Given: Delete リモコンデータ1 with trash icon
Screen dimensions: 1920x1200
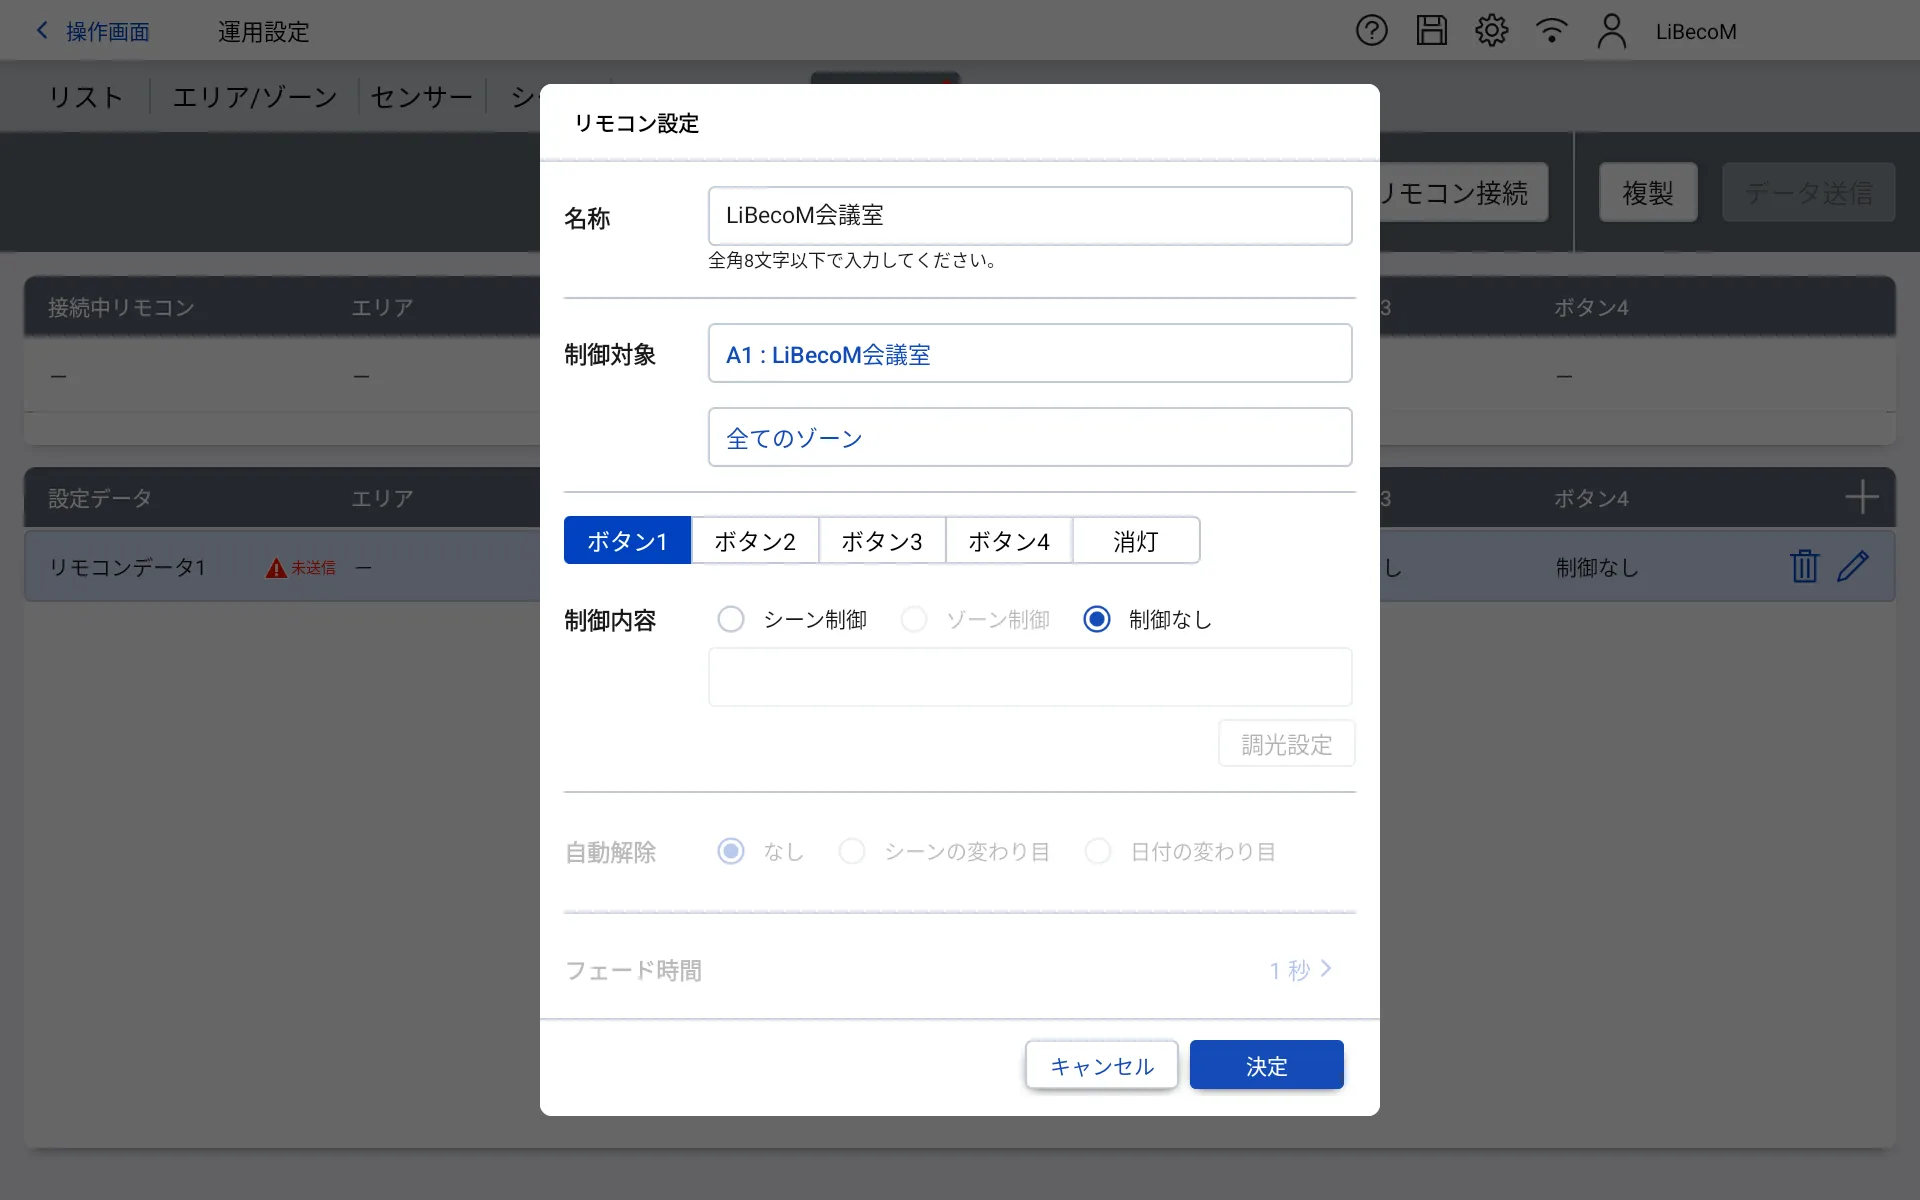Looking at the screenshot, I should pyautogui.click(x=1804, y=566).
